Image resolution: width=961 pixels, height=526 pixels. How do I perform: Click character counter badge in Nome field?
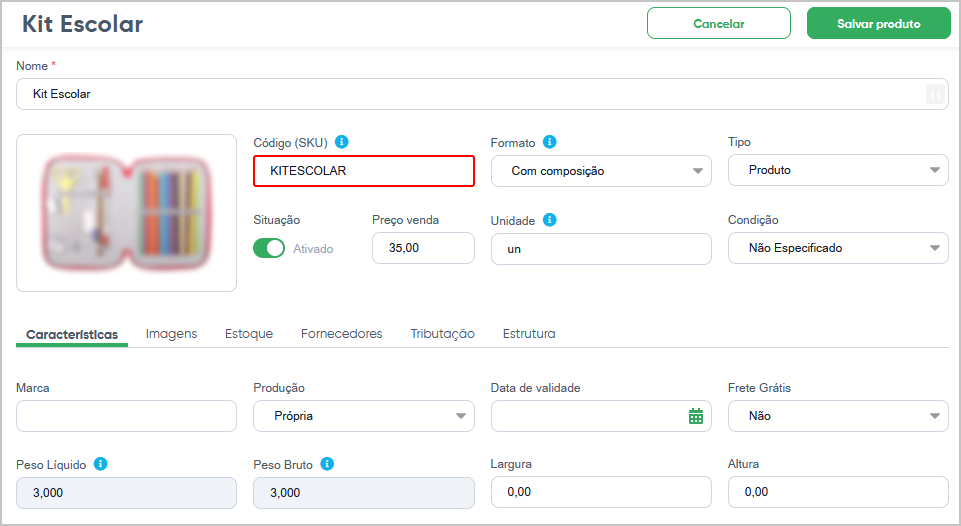[935, 94]
